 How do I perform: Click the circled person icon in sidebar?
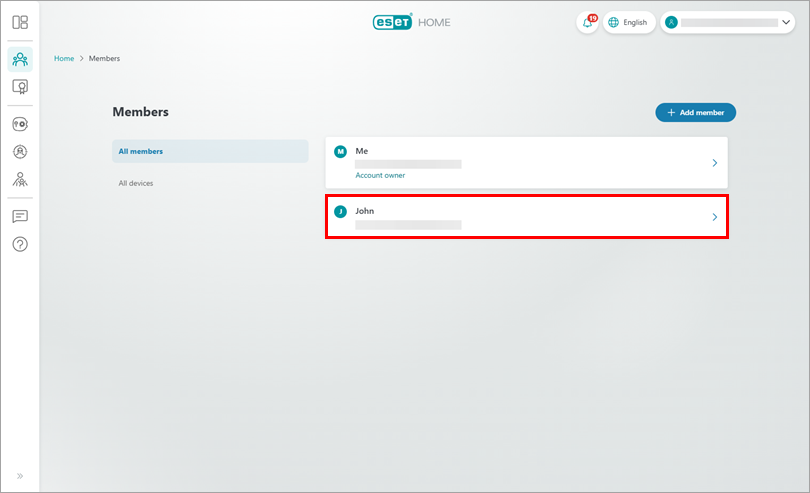[x=20, y=152]
